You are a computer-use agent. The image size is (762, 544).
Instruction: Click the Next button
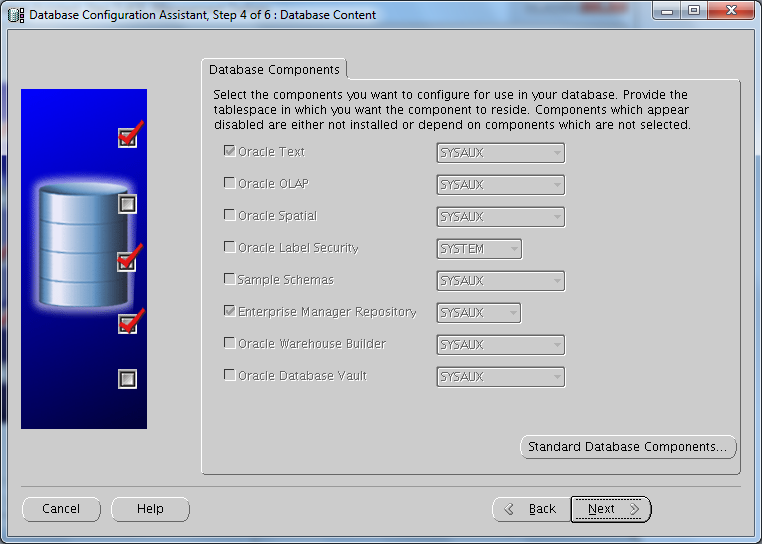tap(611, 509)
